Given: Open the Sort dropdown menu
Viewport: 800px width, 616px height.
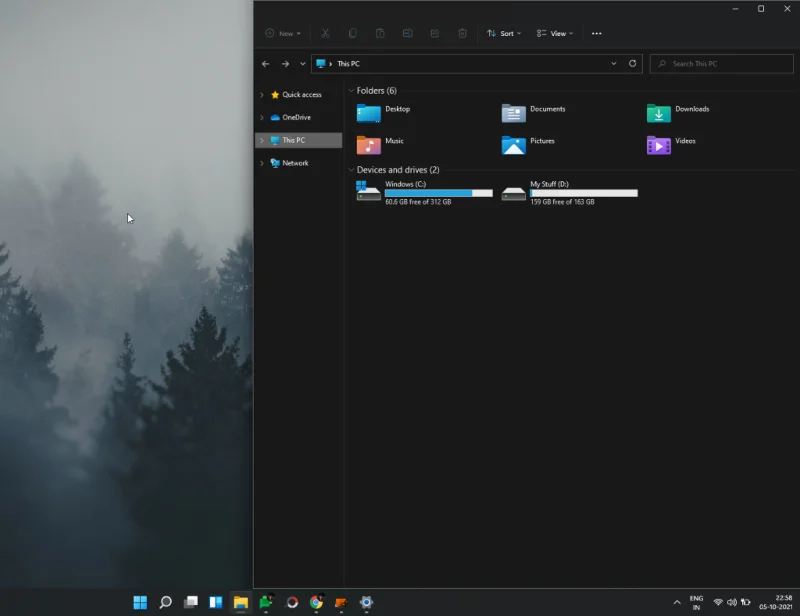Looking at the screenshot, I should click(x=503, y=33).
